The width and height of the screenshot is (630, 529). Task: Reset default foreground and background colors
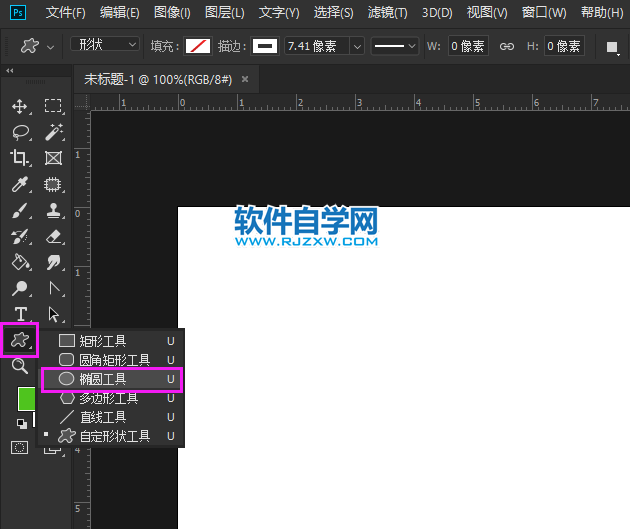(21, 423)
